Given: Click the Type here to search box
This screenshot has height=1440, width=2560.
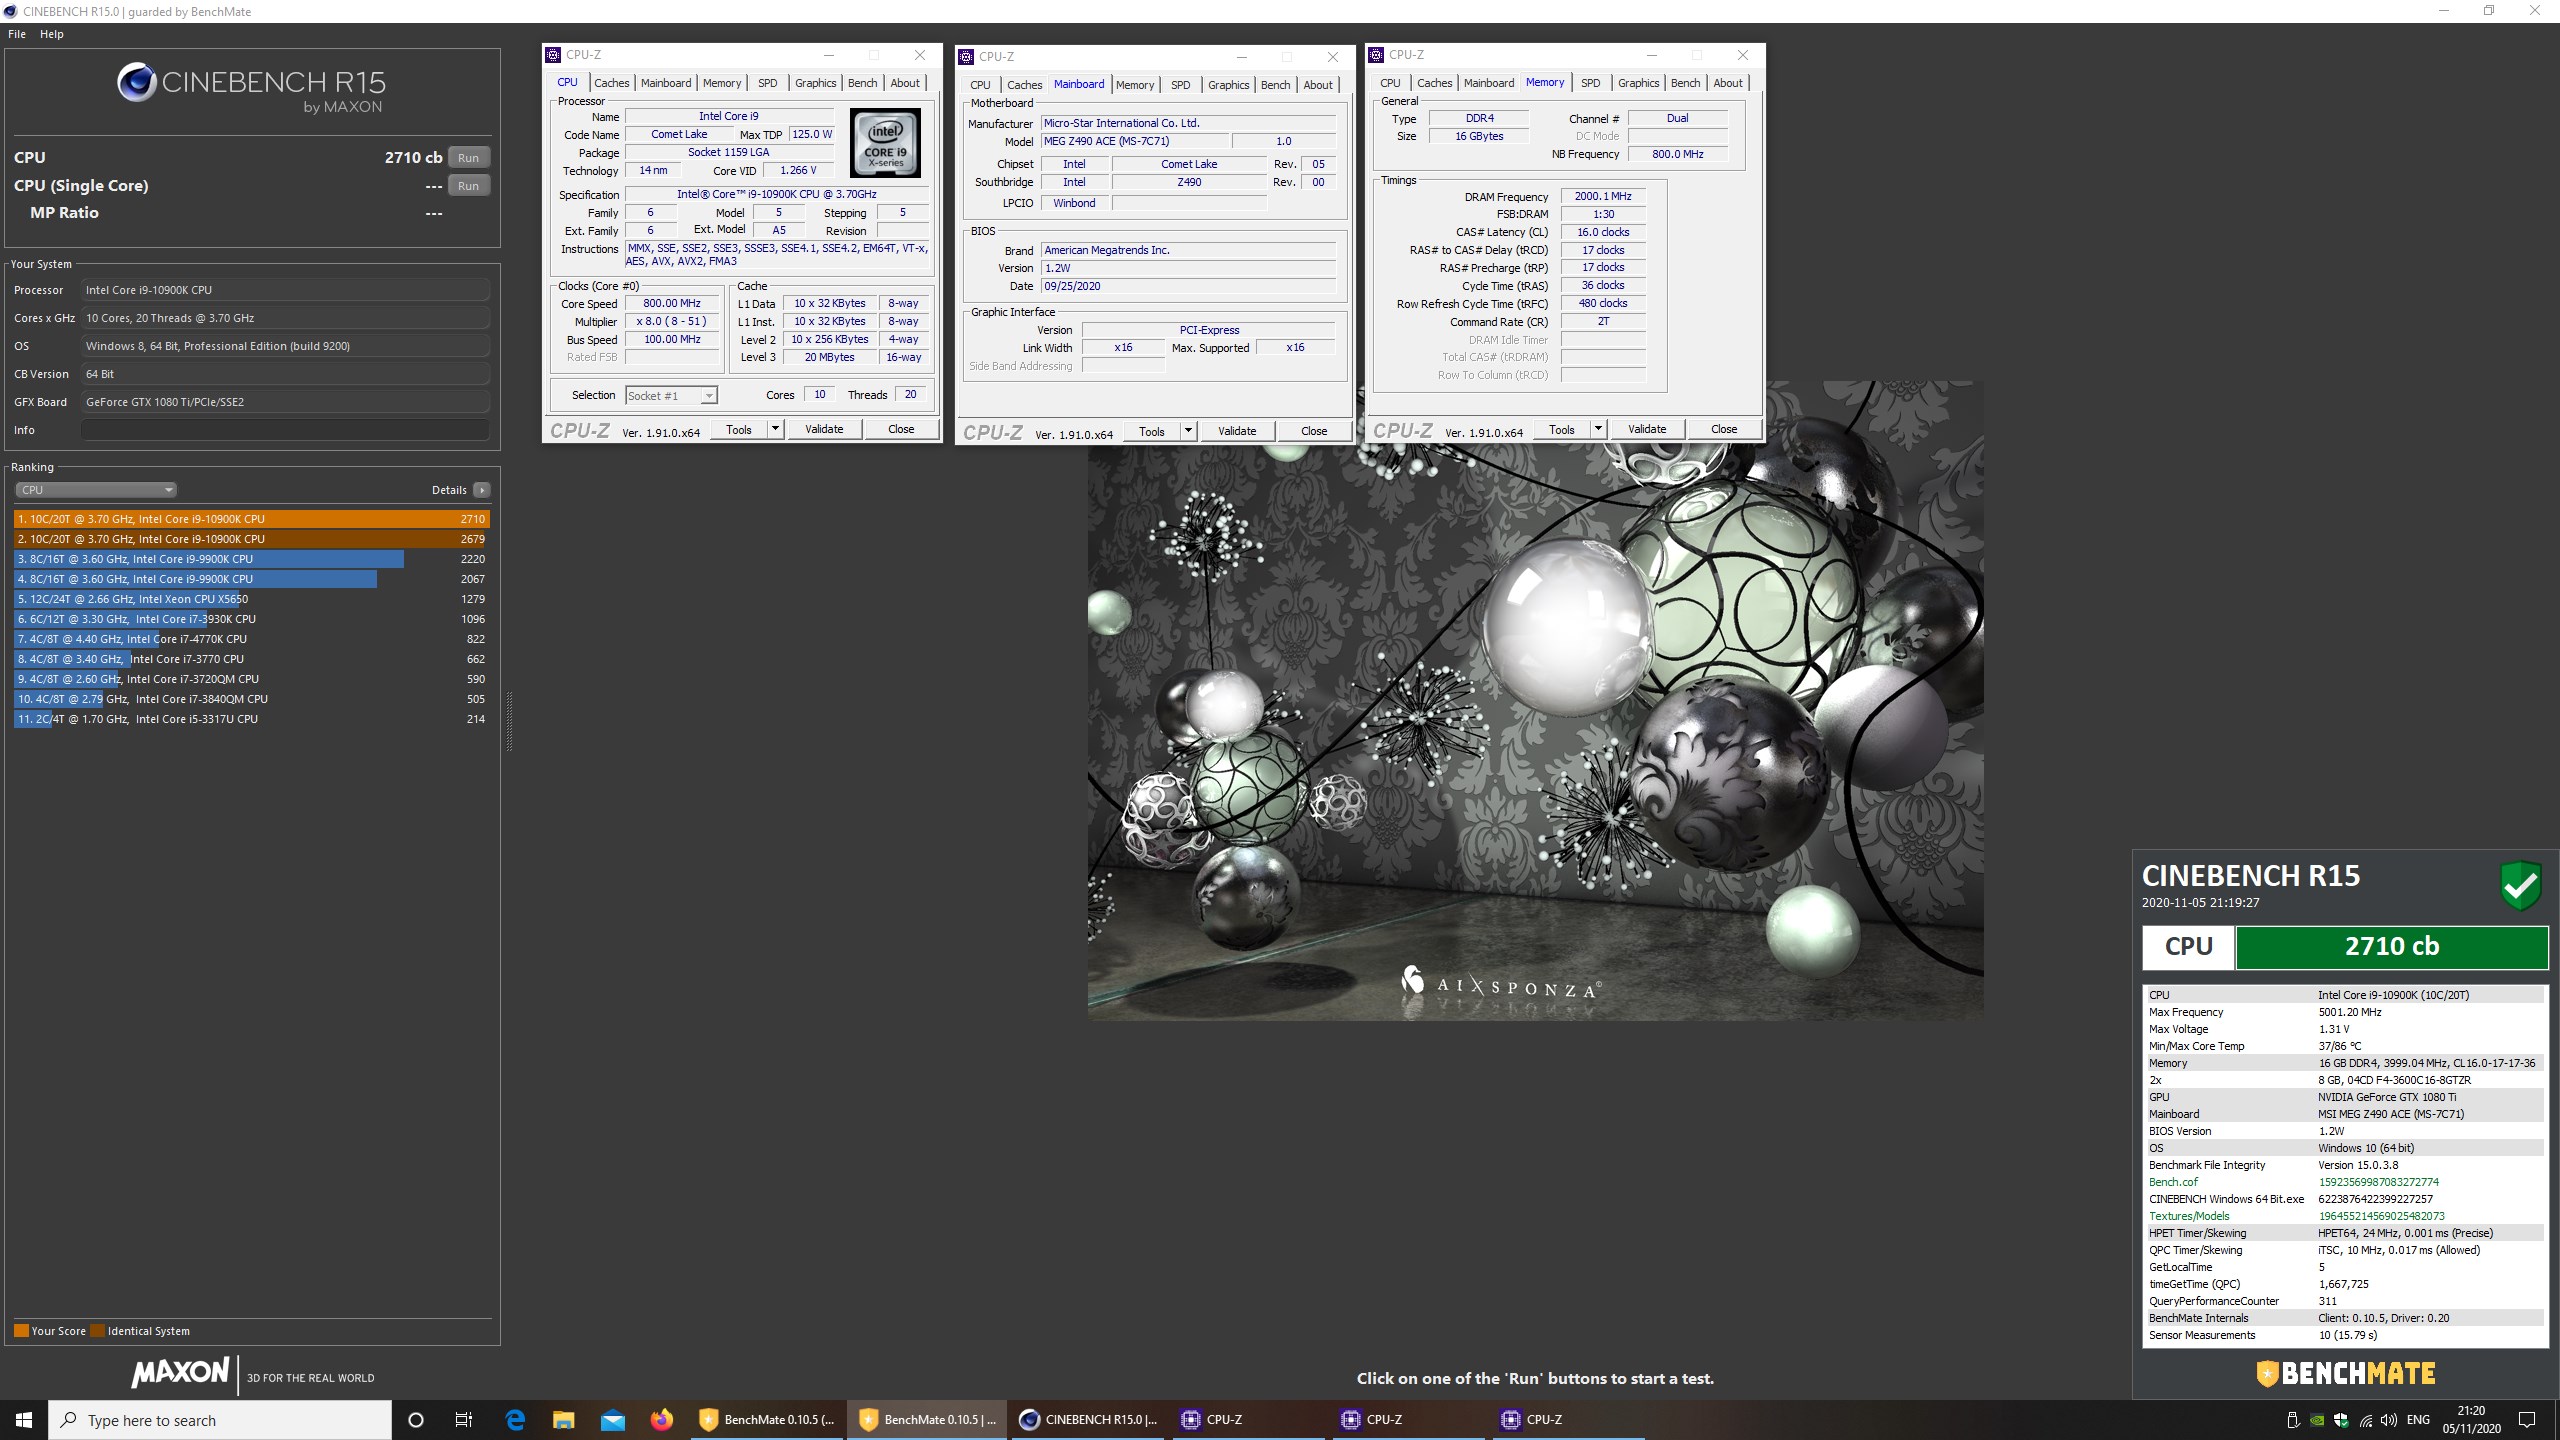Looking at the screenshot, I should point(220,1420).
